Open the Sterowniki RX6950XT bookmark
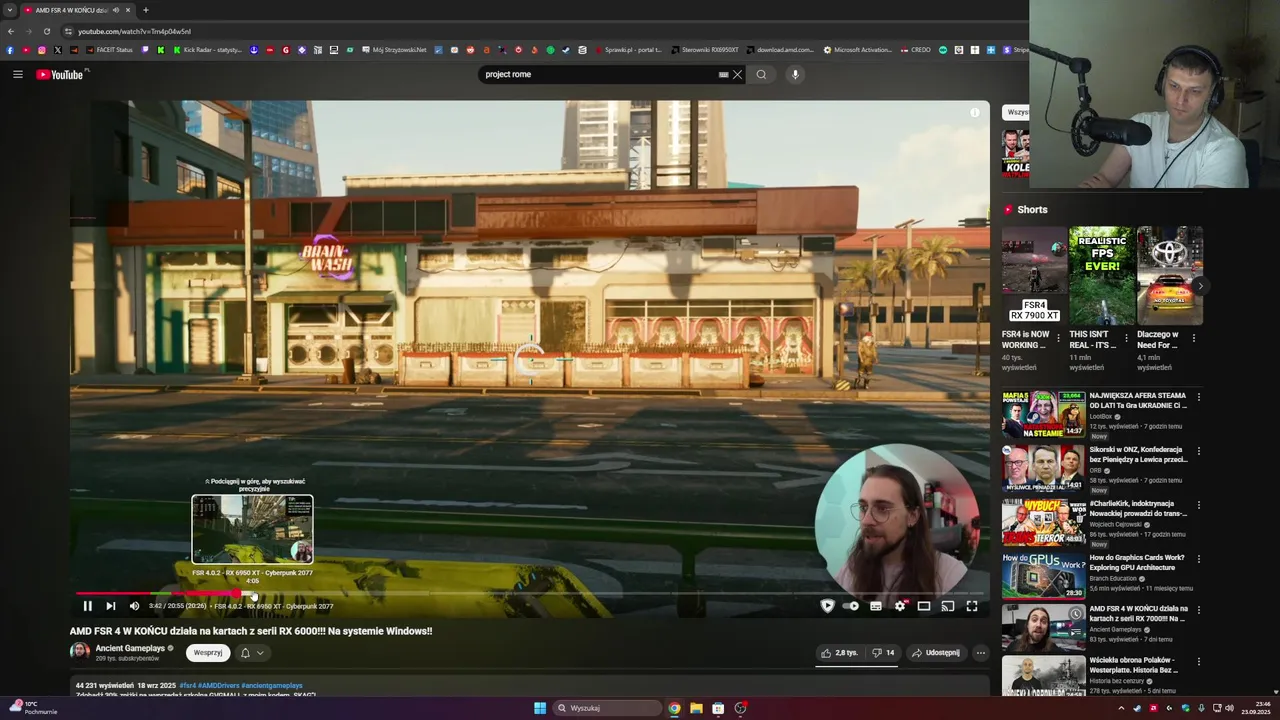Viewport: 1280px width, 720px height. [705, 49]
